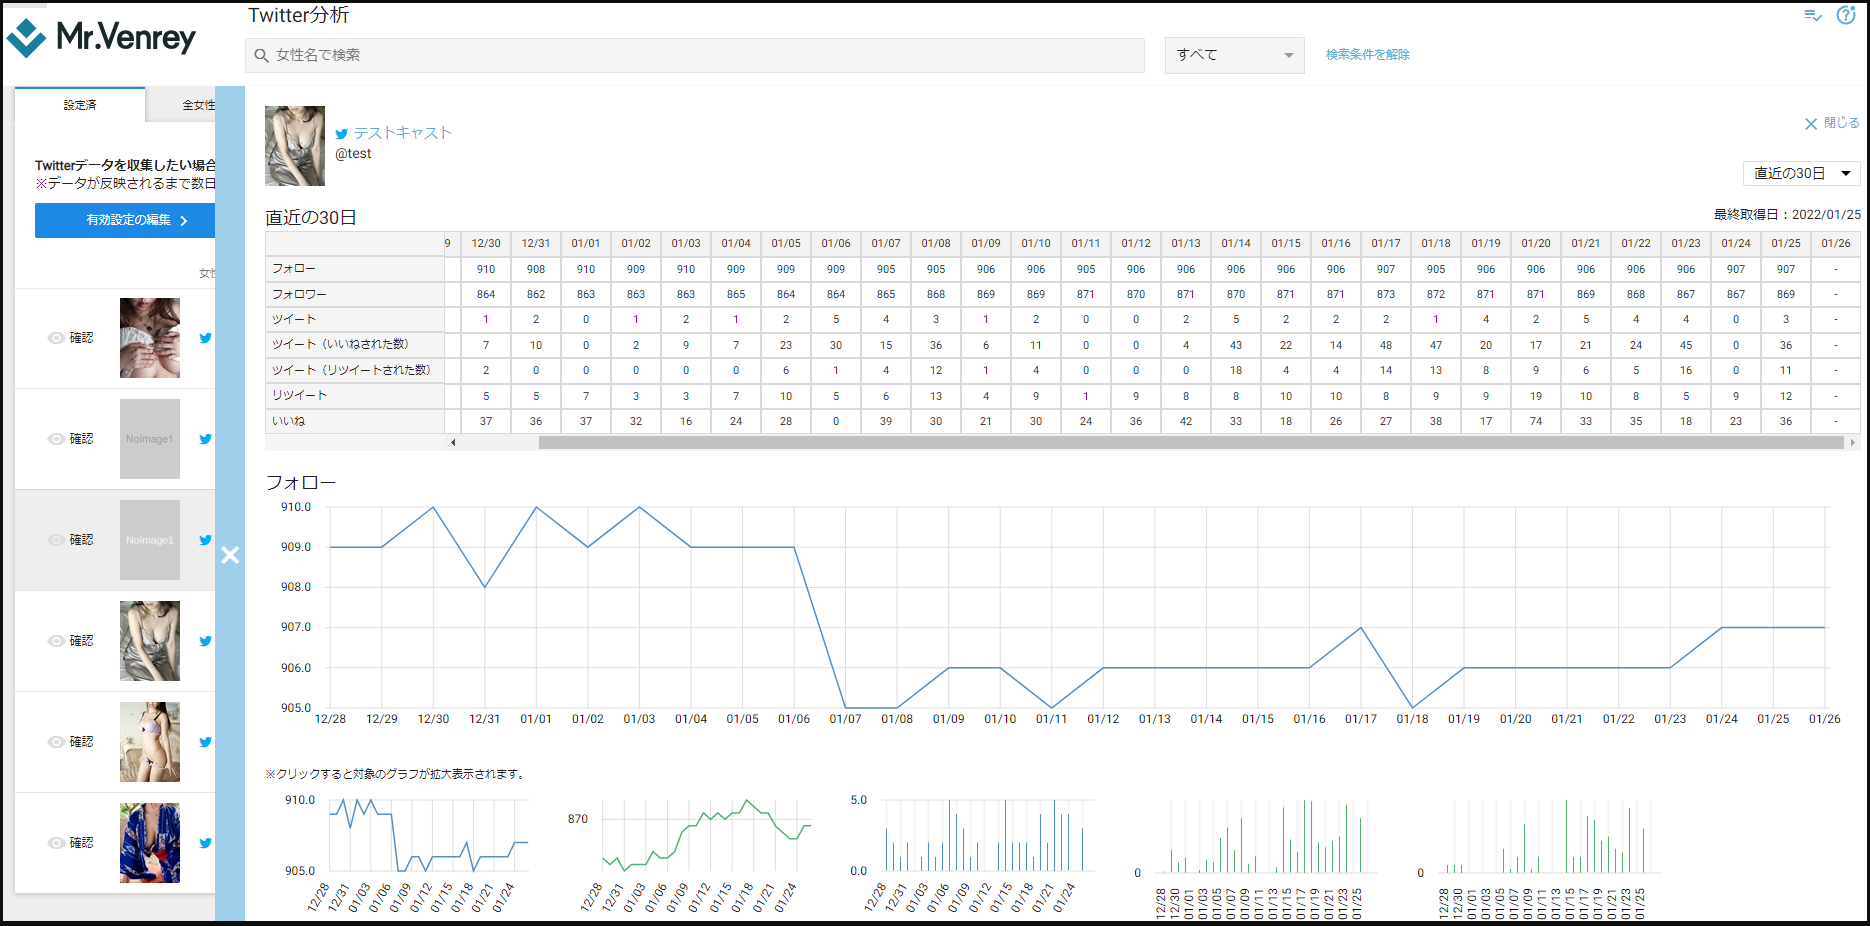
Task: Open the list menu icon at top right
Action: pos(1812,15)
